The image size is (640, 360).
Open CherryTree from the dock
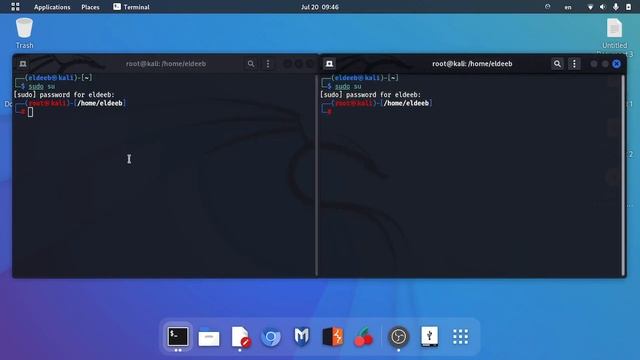363,337
